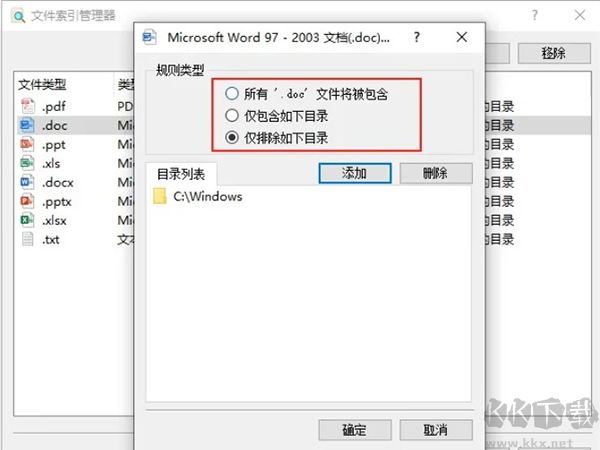The height and width of the screenshot is (450, 600).
Task: Select 仅排除如下目录 radio option
Action: pos(232,137)
